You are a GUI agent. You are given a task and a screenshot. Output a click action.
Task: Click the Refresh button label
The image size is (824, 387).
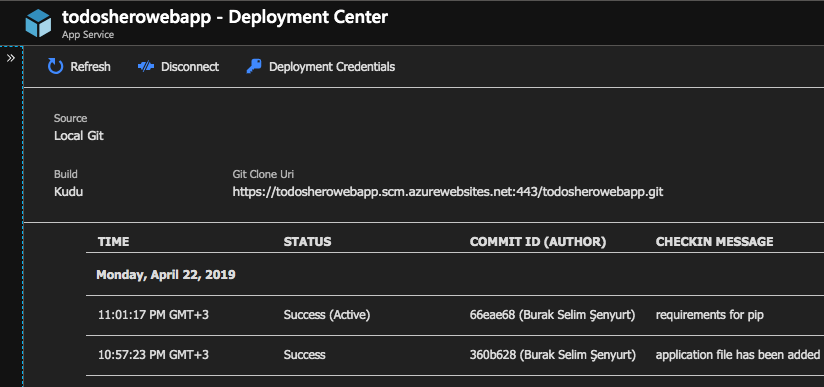pyautogui.click(x=90, y=67)
